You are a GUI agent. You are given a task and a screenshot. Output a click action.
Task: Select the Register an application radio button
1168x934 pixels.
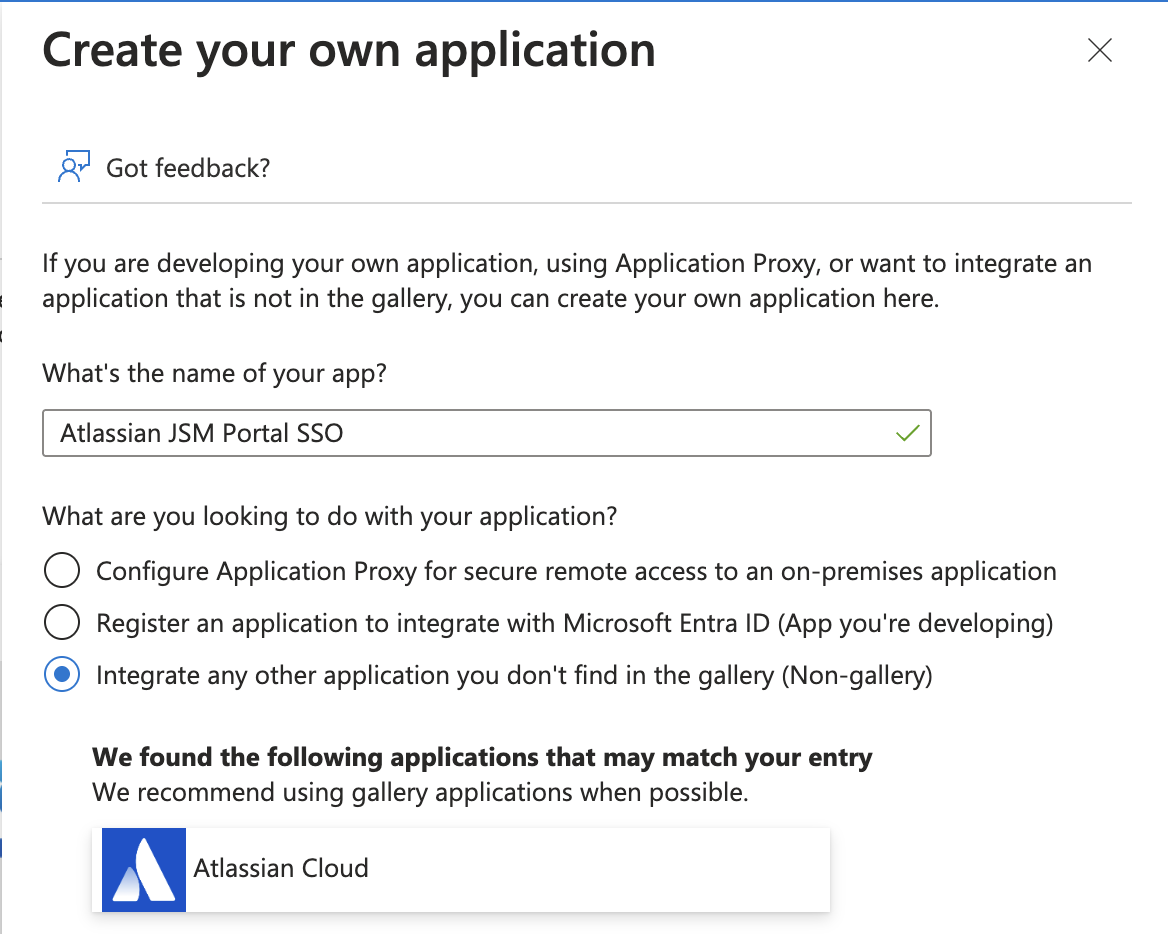point(62,624)
